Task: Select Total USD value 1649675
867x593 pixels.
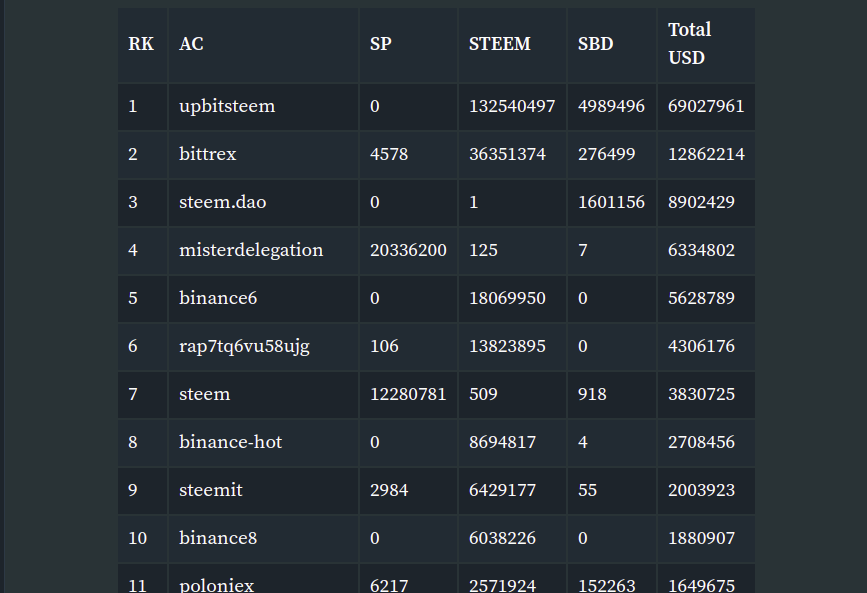Action: click(701, 585)
